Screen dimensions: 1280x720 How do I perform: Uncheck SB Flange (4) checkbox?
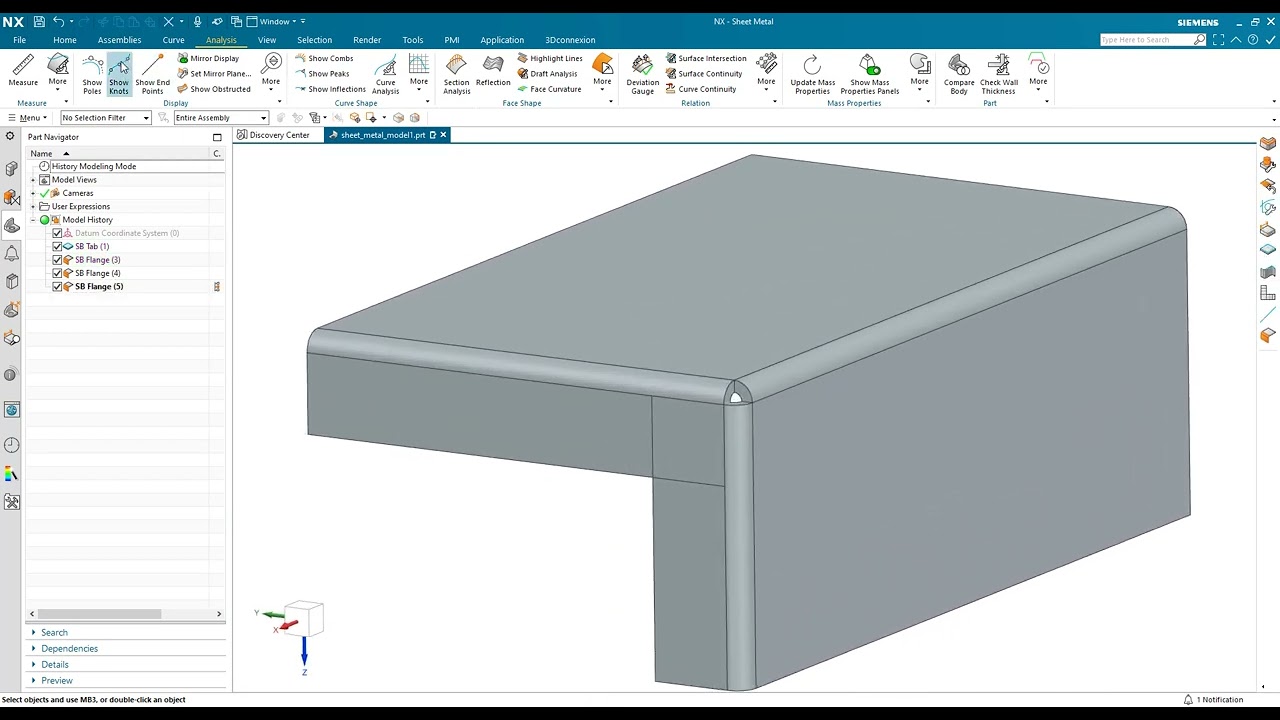(x=57, y=273)
